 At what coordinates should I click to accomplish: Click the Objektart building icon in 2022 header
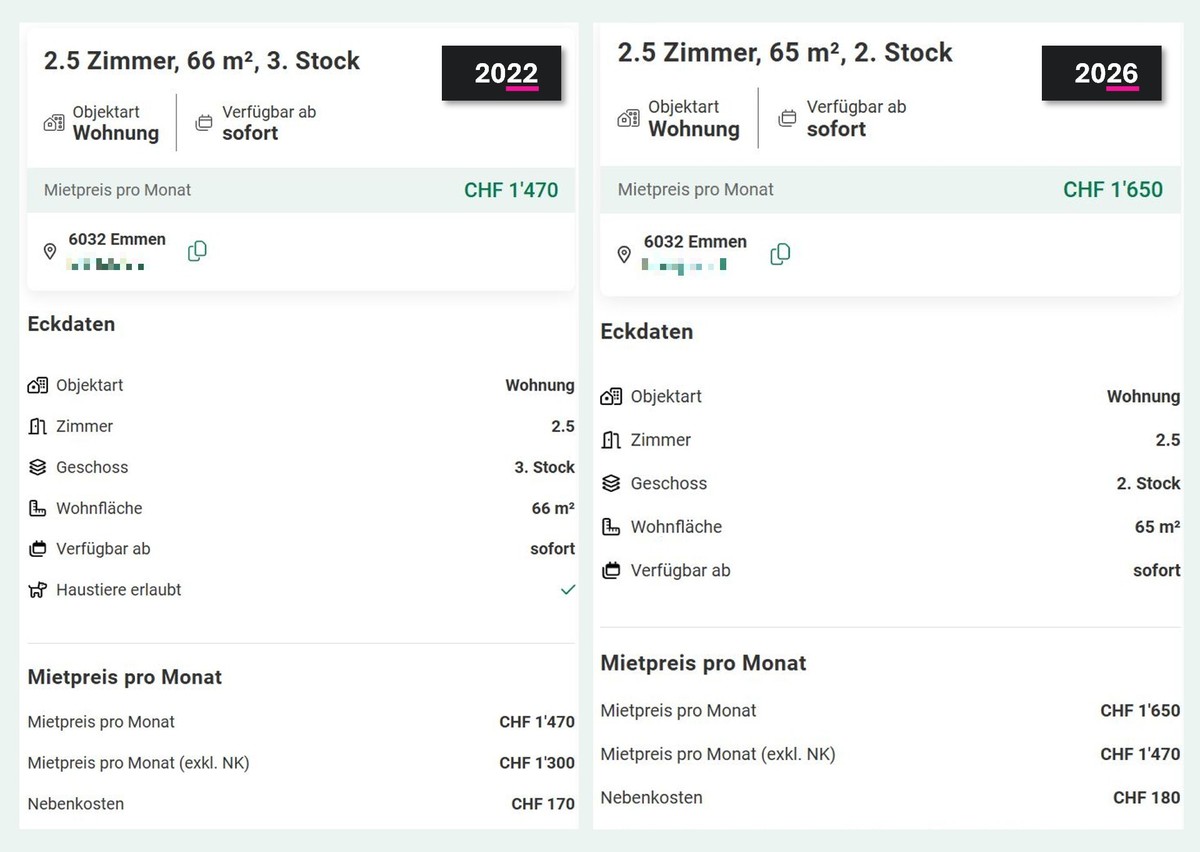point(54,123)
